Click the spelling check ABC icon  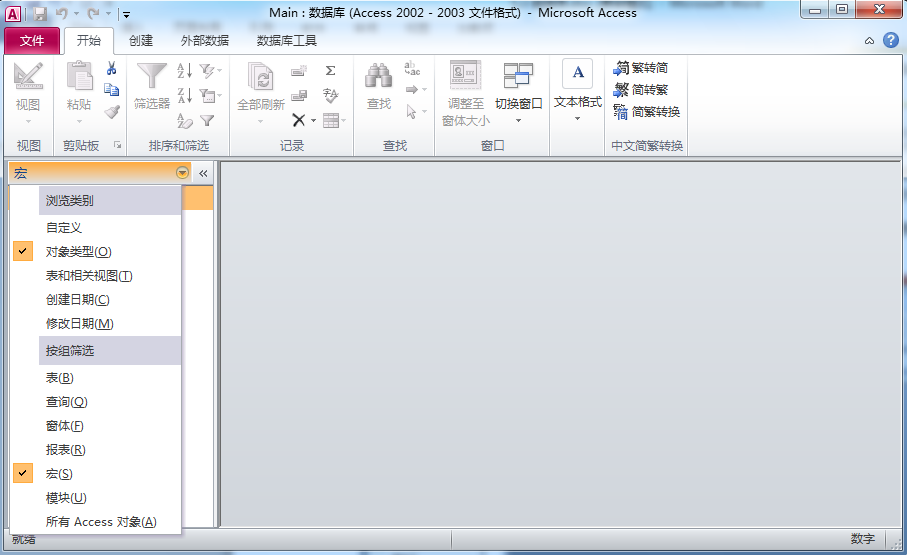[x=330, y=95]
